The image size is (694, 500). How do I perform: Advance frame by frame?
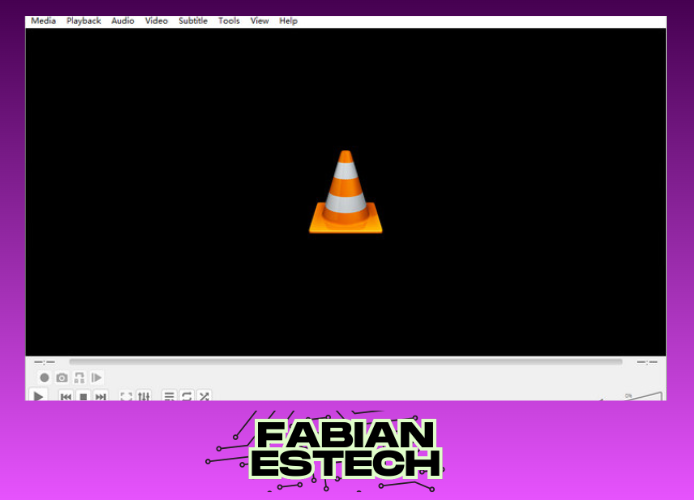[x=96, y=377]
